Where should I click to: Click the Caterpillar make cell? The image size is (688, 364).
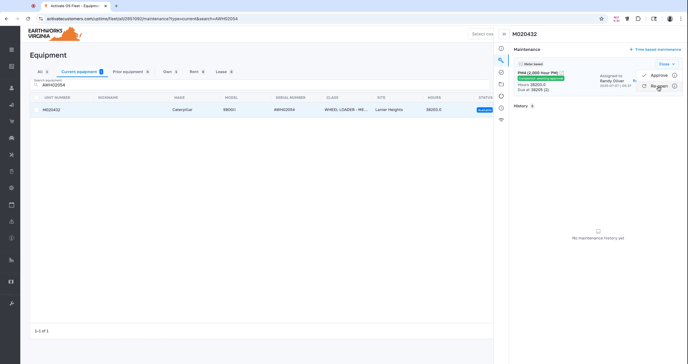coord(182,110)
